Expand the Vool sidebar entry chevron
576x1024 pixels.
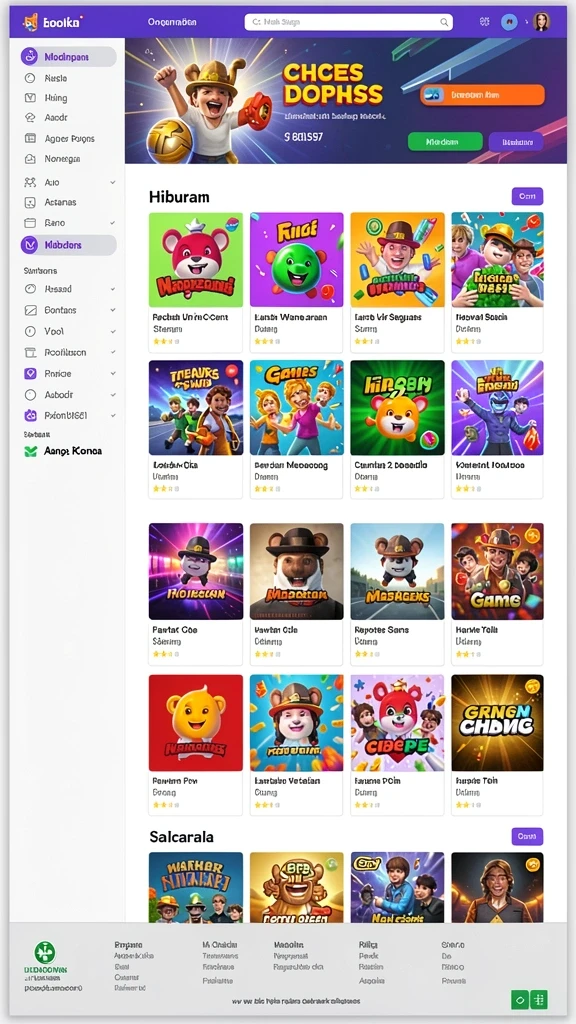tap(112, 332)
